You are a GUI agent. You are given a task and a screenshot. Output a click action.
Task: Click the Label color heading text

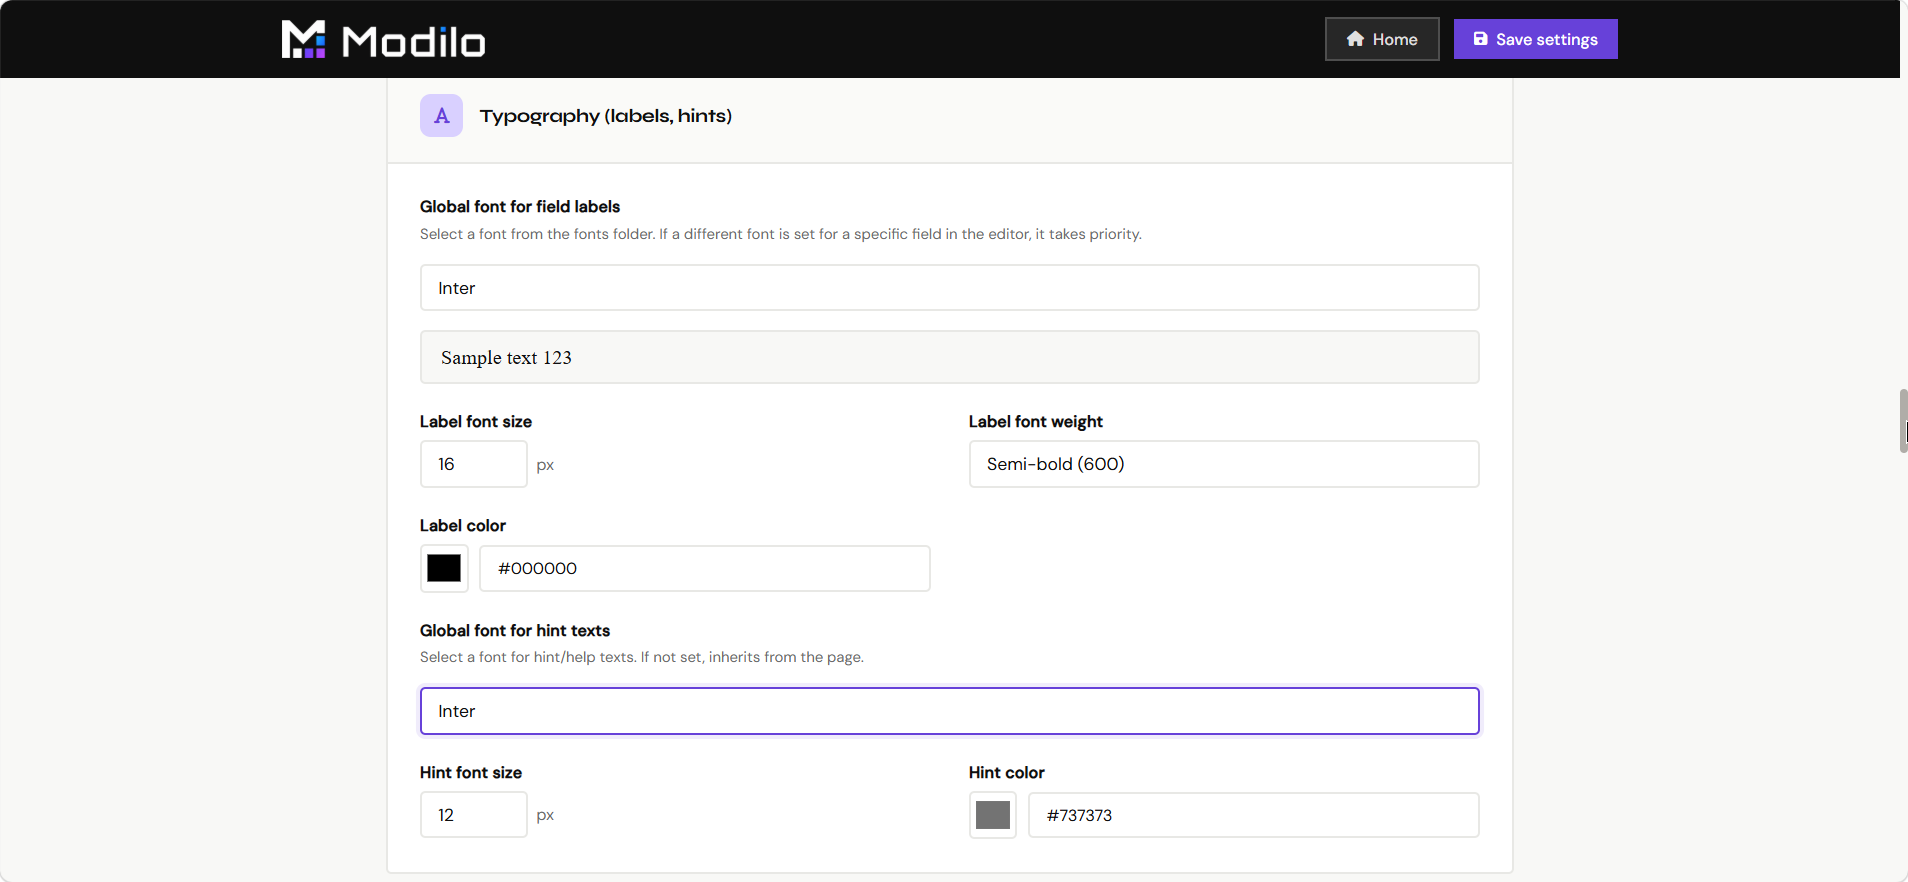(x=463, y=526)
